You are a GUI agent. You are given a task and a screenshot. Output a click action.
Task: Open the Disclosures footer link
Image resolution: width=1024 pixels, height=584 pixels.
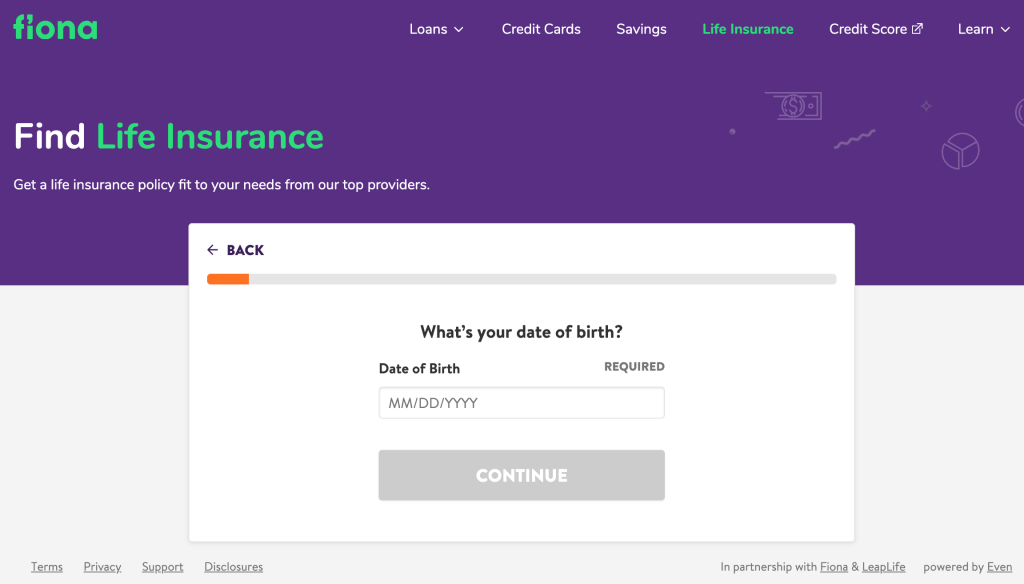pyautogui.click(x=233, y=566)
